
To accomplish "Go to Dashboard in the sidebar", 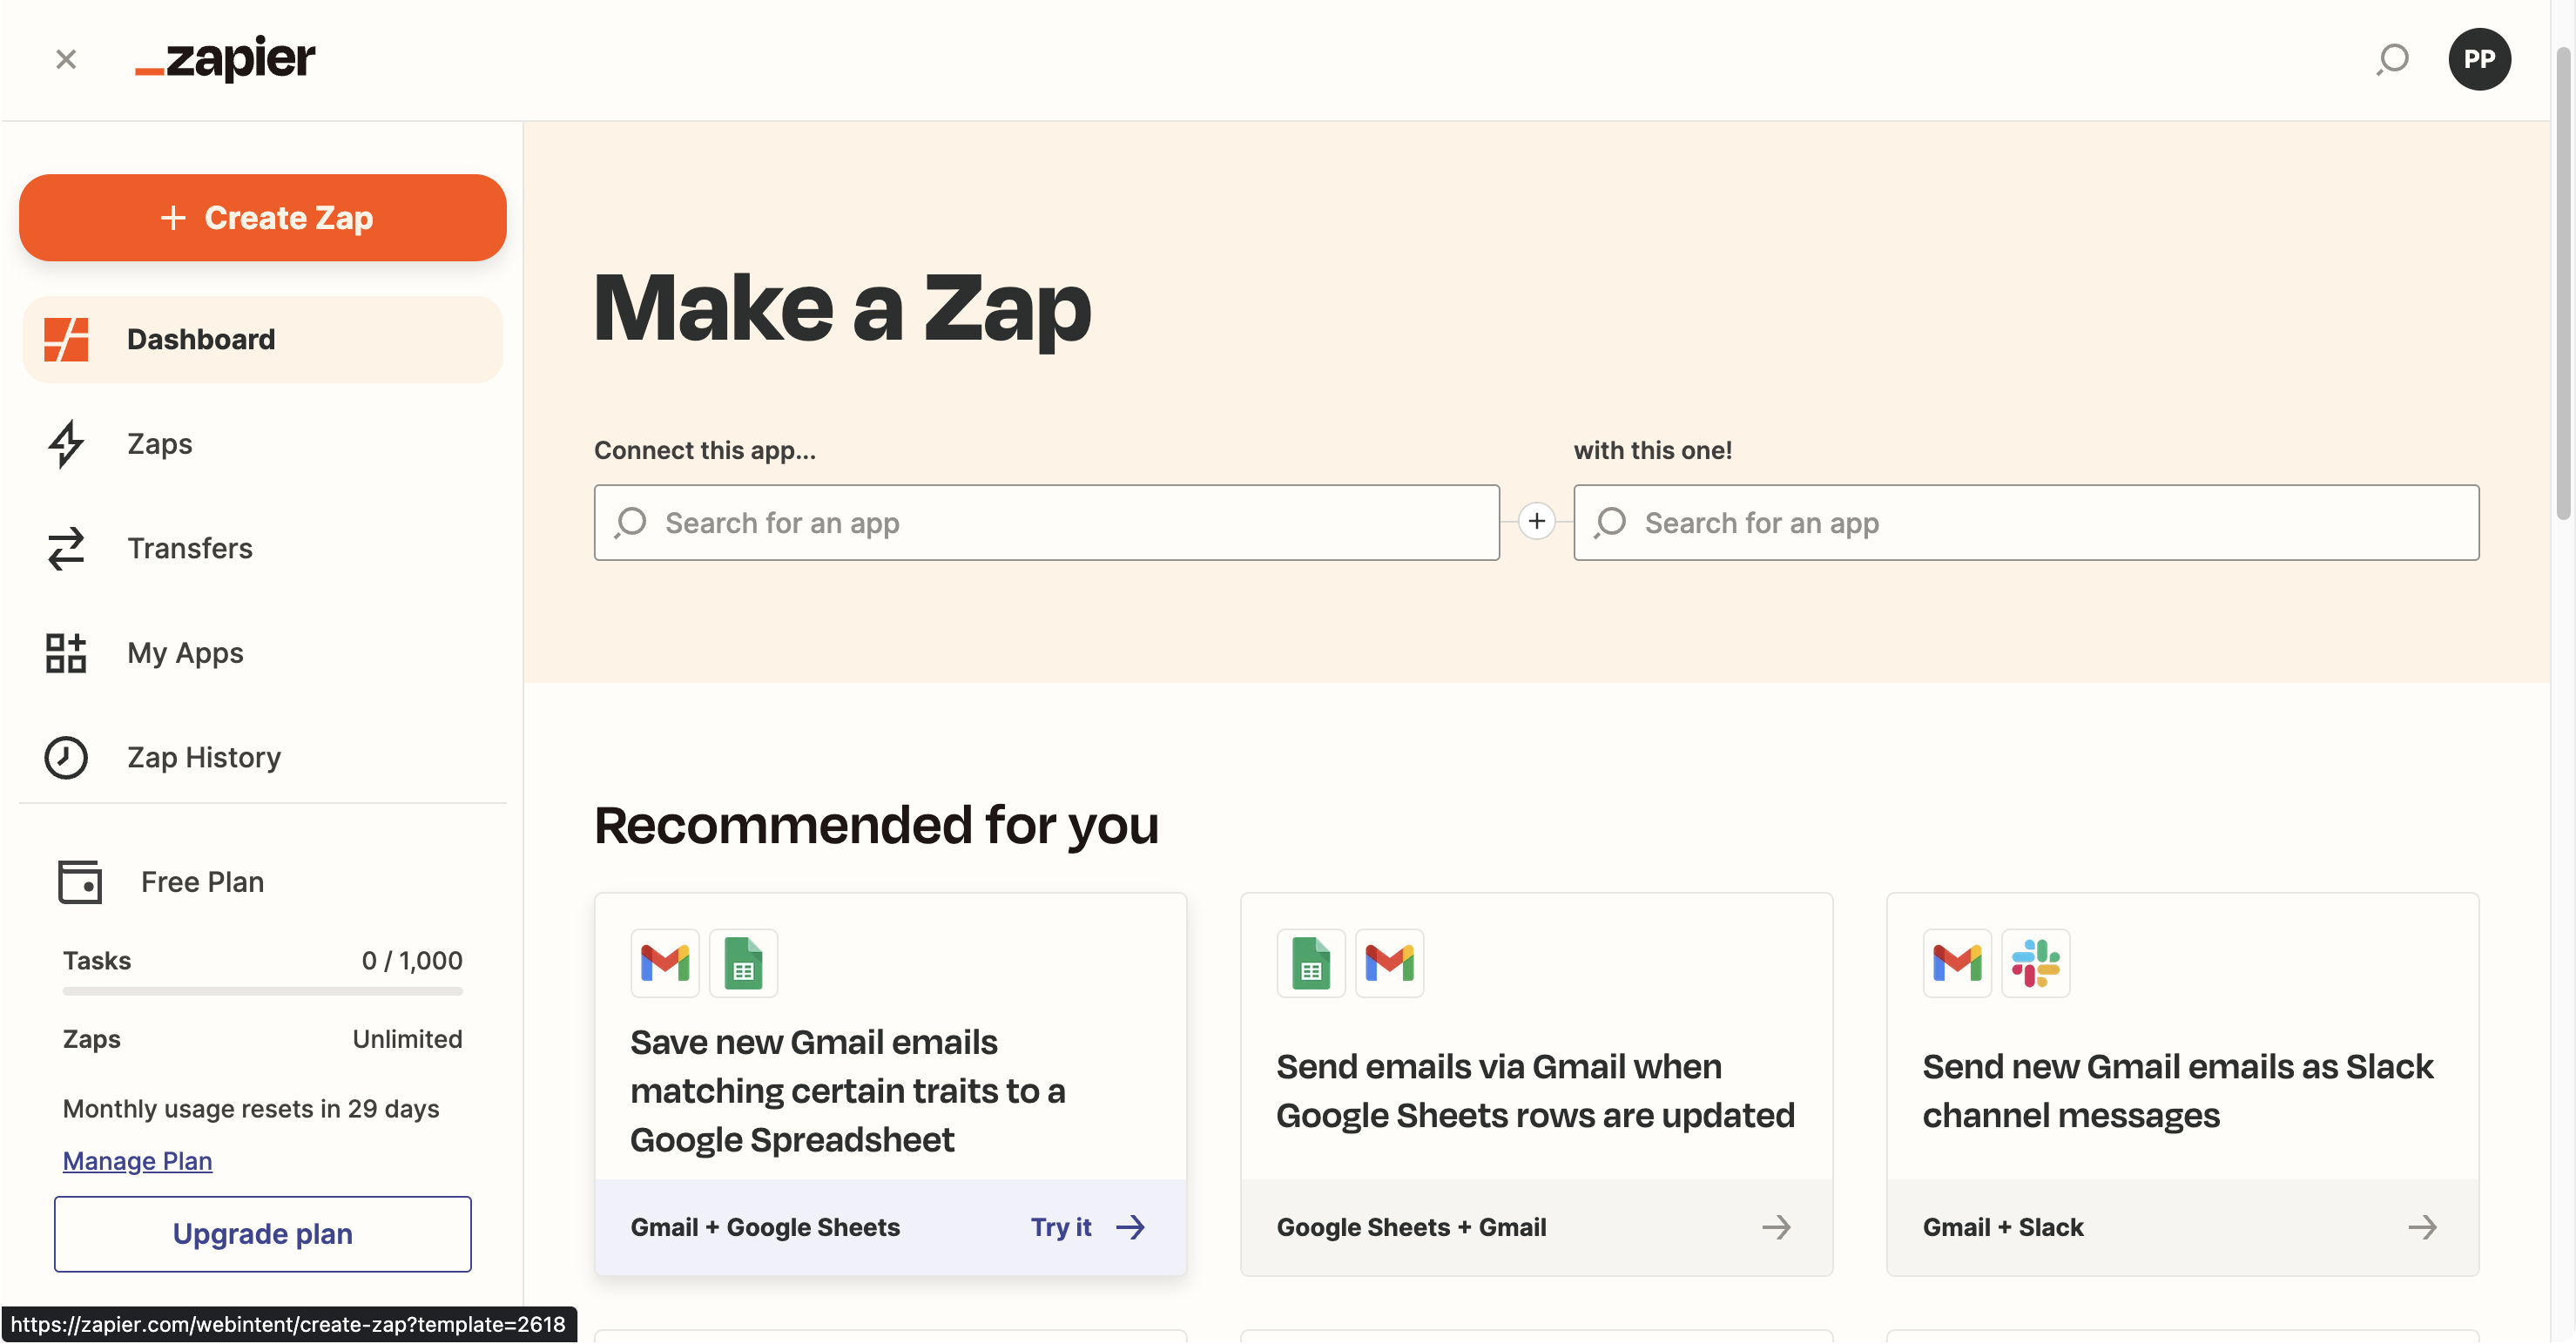I will point(263,340).
